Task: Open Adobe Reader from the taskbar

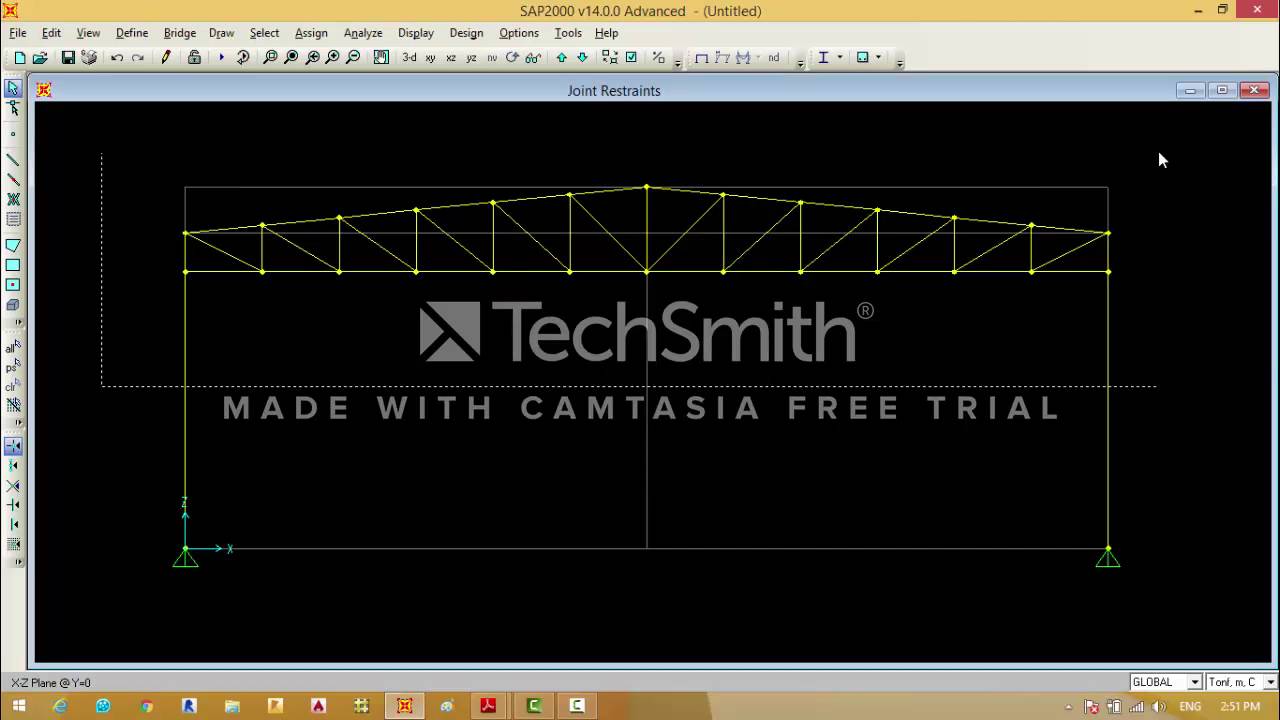Action: (x=488, y=706)
